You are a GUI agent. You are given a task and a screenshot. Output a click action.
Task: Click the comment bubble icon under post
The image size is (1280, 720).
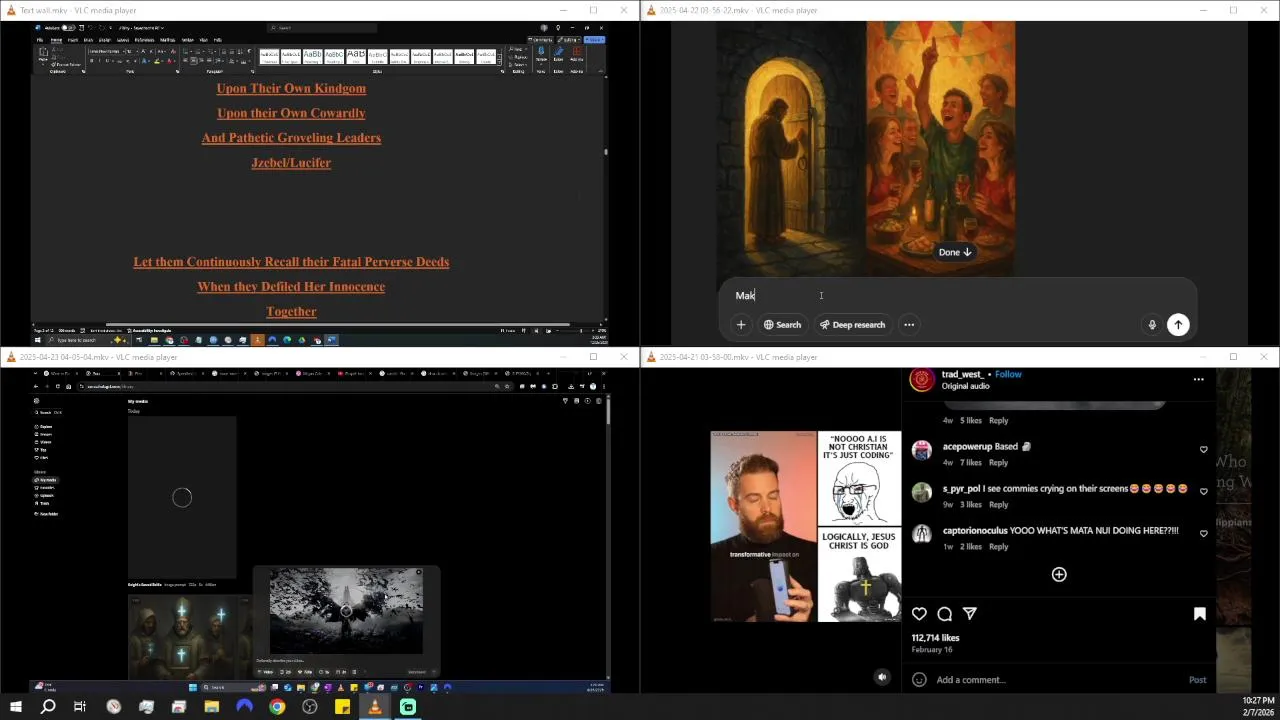pyautogui.click(x=944, y=614)
